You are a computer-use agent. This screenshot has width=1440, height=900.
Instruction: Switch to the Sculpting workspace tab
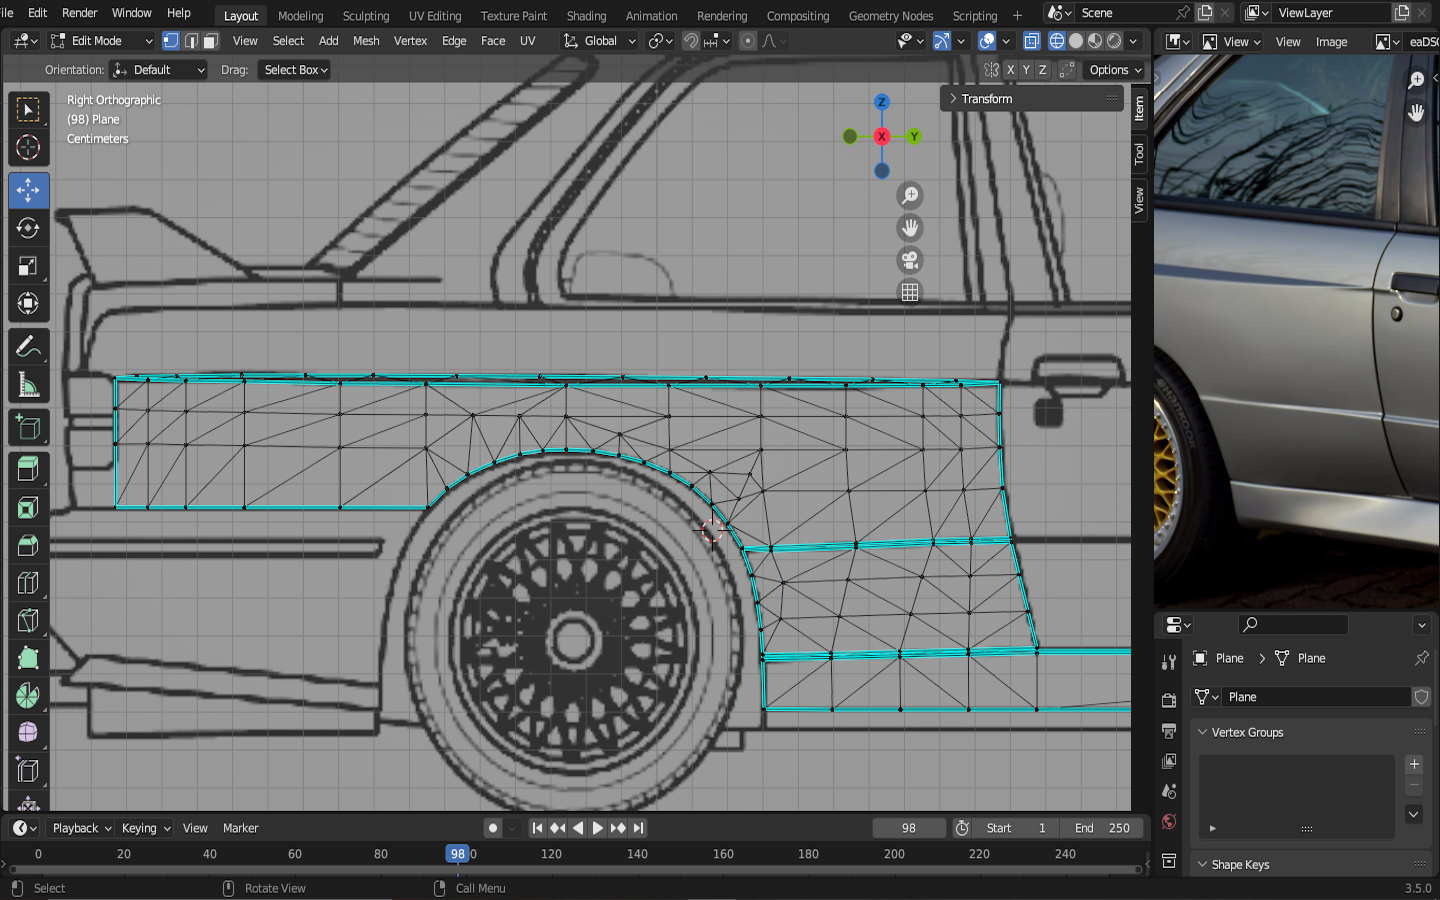(366, 16)
